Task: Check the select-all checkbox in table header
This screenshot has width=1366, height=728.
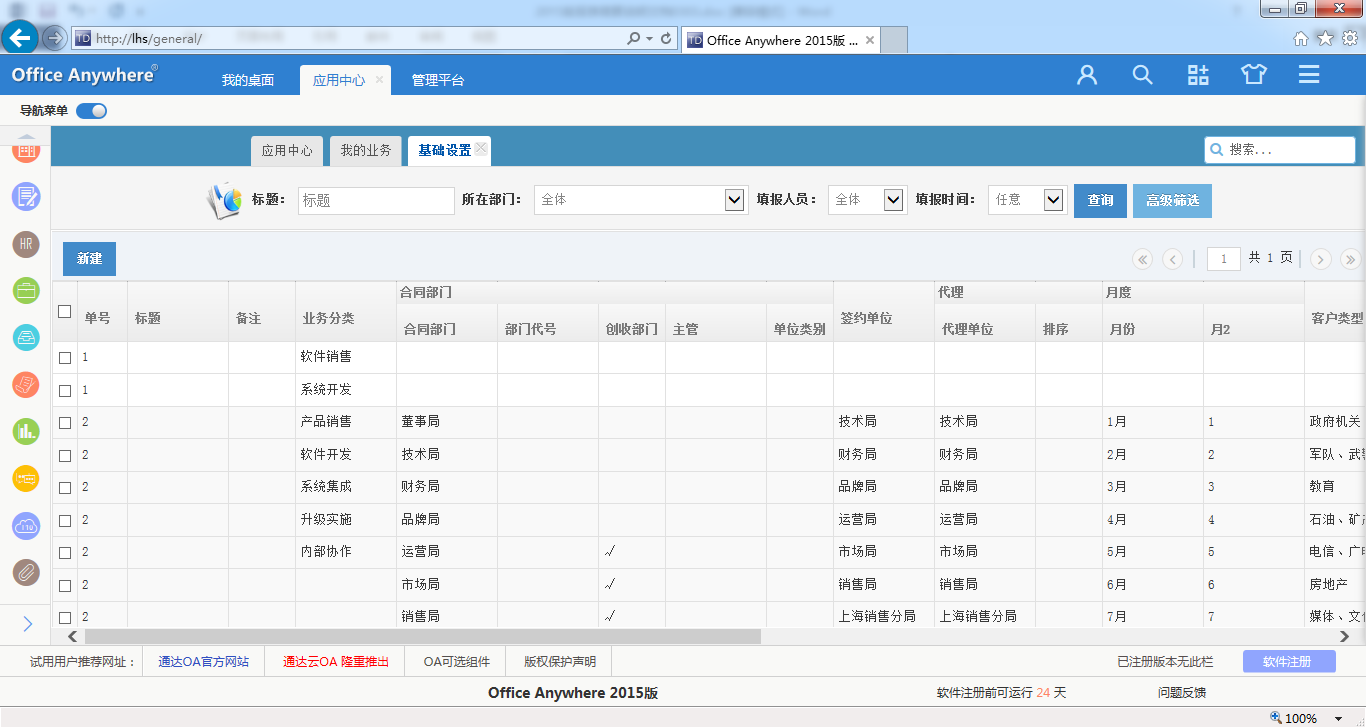Action: coord(64,311)
